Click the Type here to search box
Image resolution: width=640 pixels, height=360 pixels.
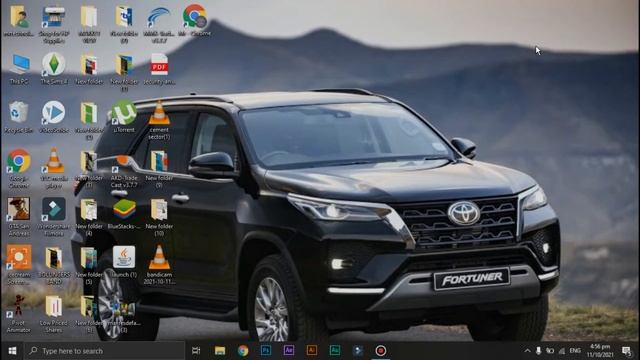pyautogui.click(x=104, y=351)
